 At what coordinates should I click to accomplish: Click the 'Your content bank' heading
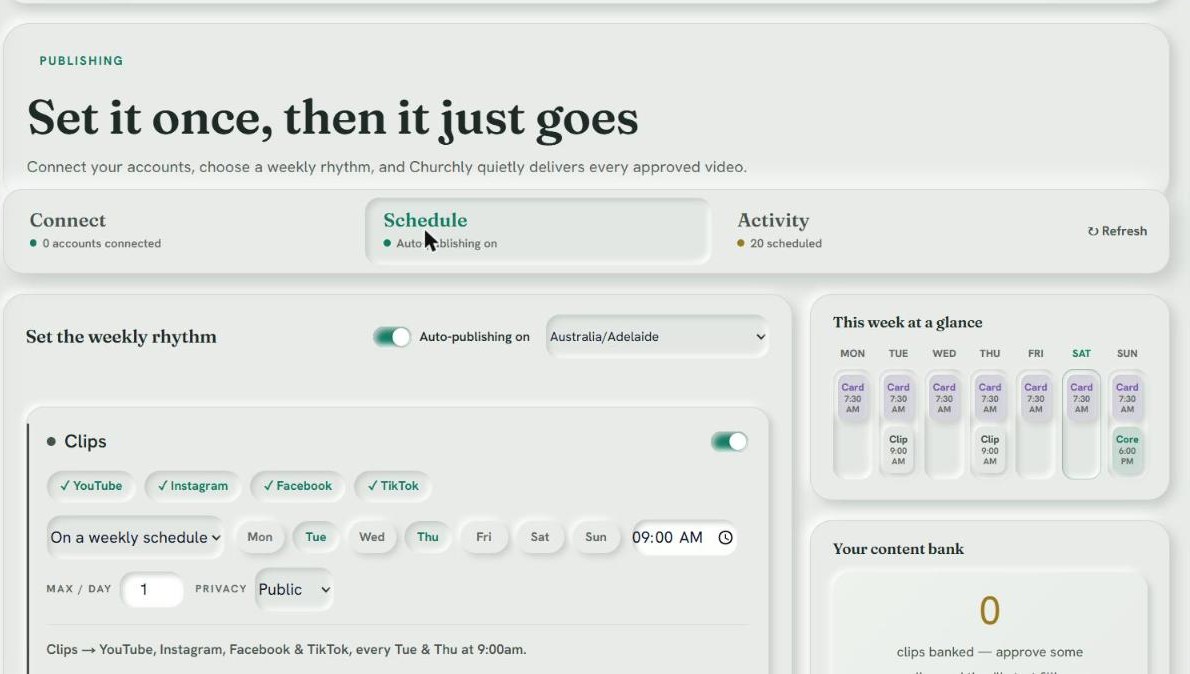coord(899,549)
